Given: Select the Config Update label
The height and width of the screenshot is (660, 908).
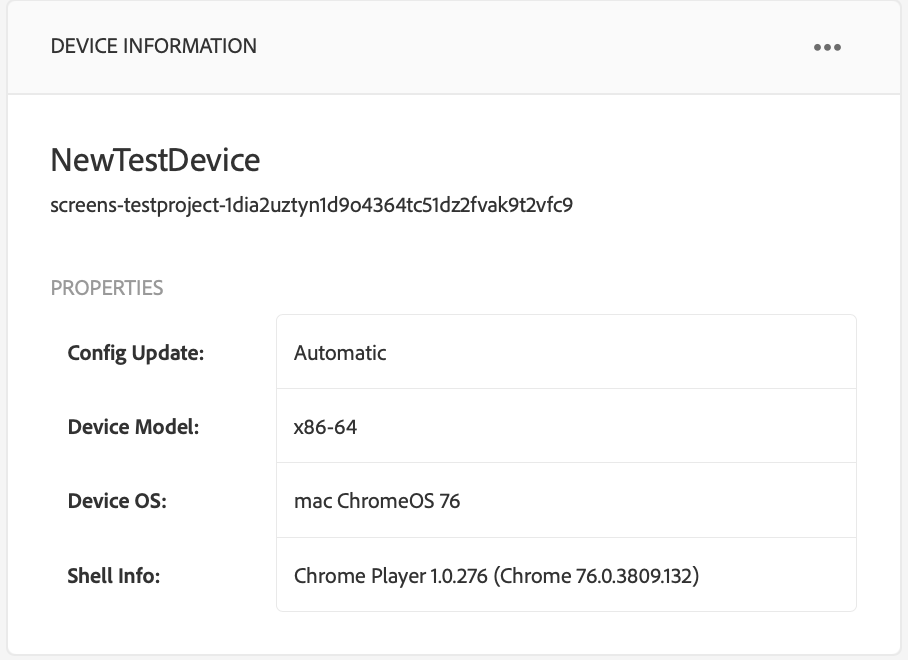Looking at the screenshot, I should [135, 352].
